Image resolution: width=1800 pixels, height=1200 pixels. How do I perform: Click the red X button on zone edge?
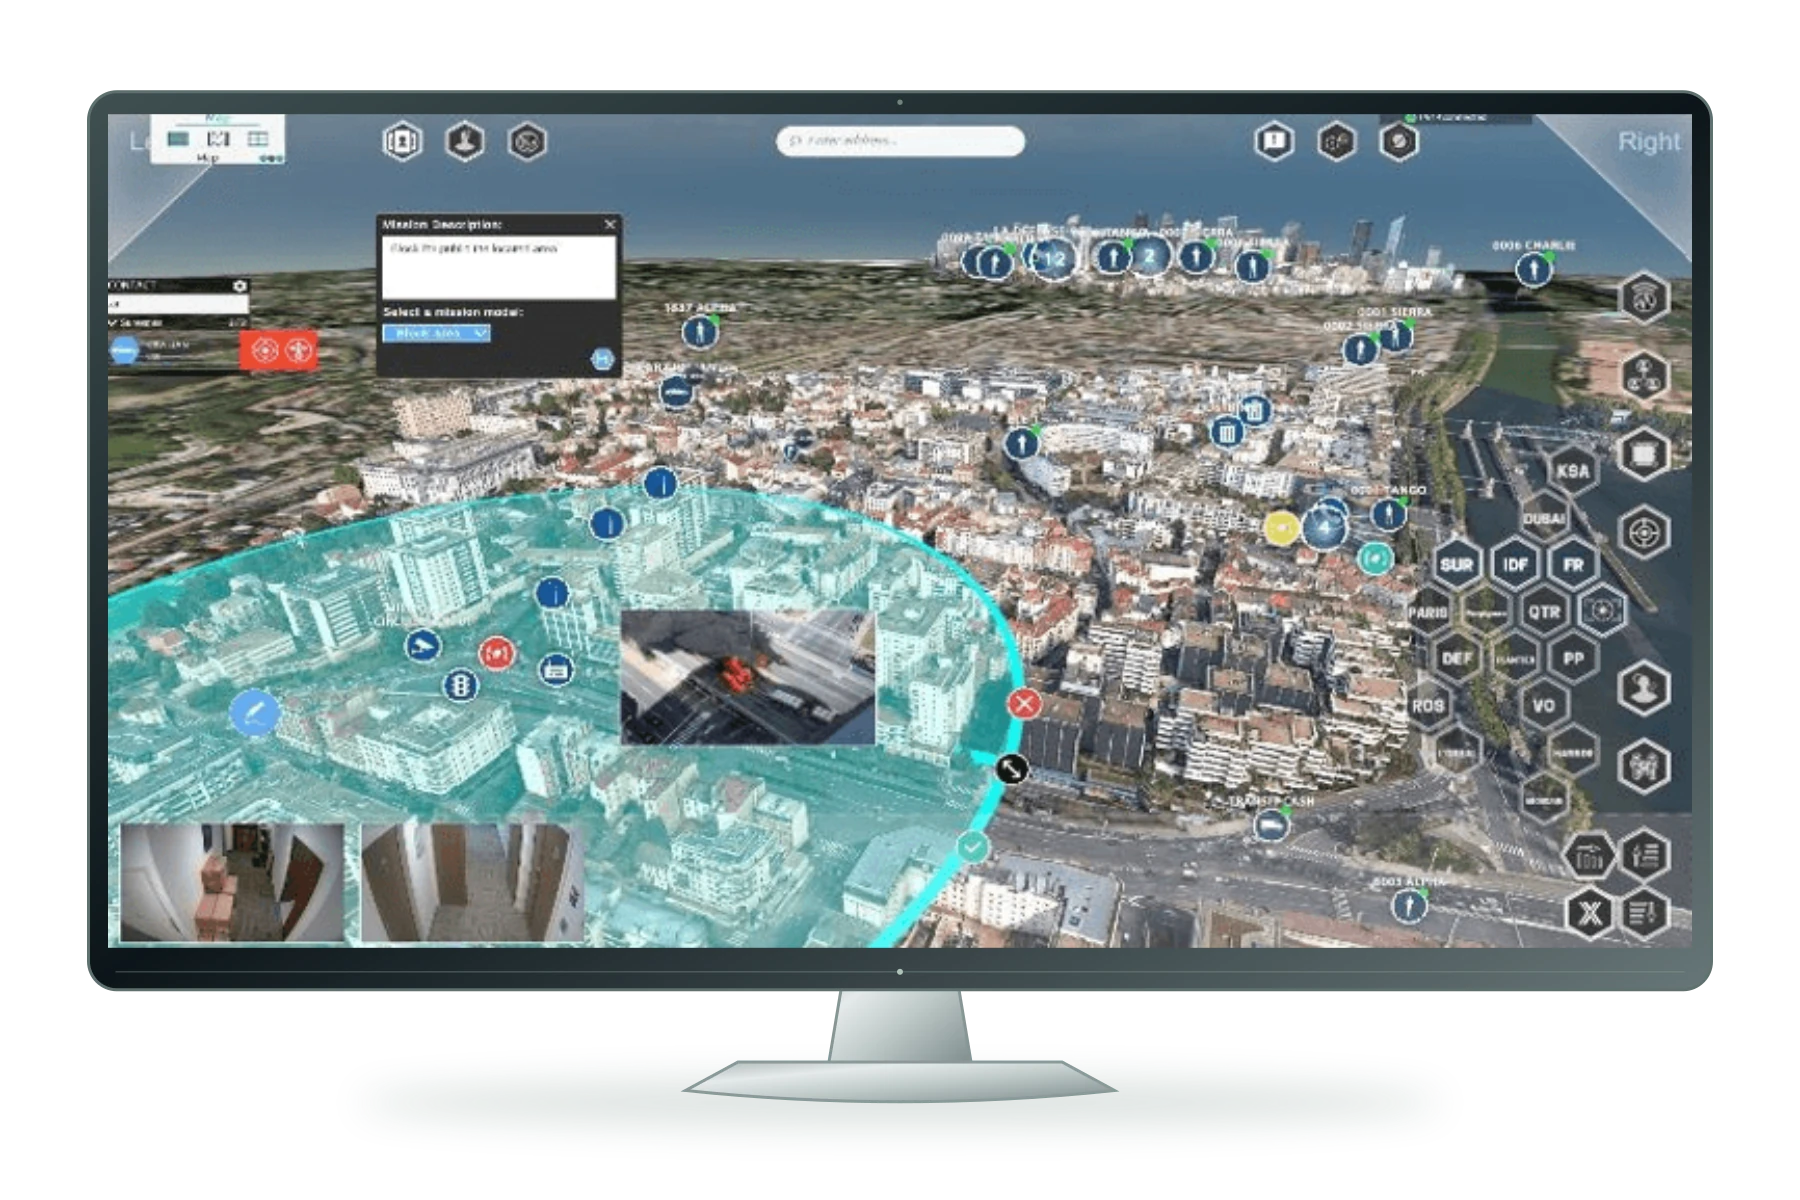(1024, 704)
